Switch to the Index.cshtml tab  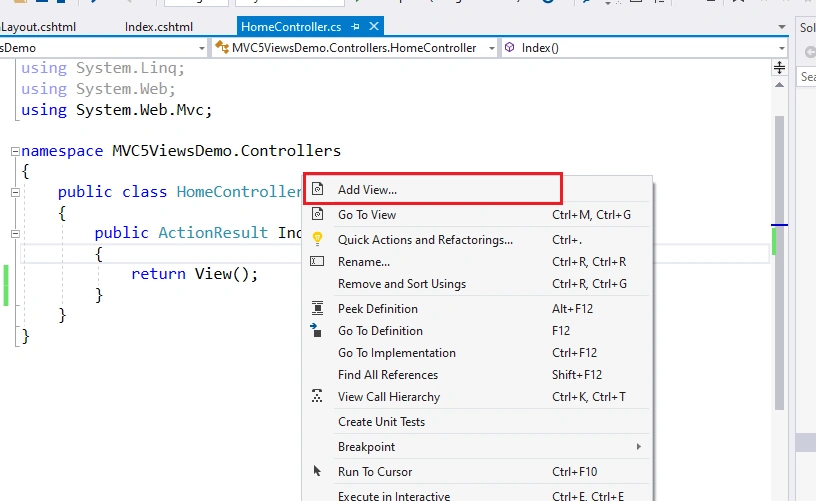click(159, 27)
